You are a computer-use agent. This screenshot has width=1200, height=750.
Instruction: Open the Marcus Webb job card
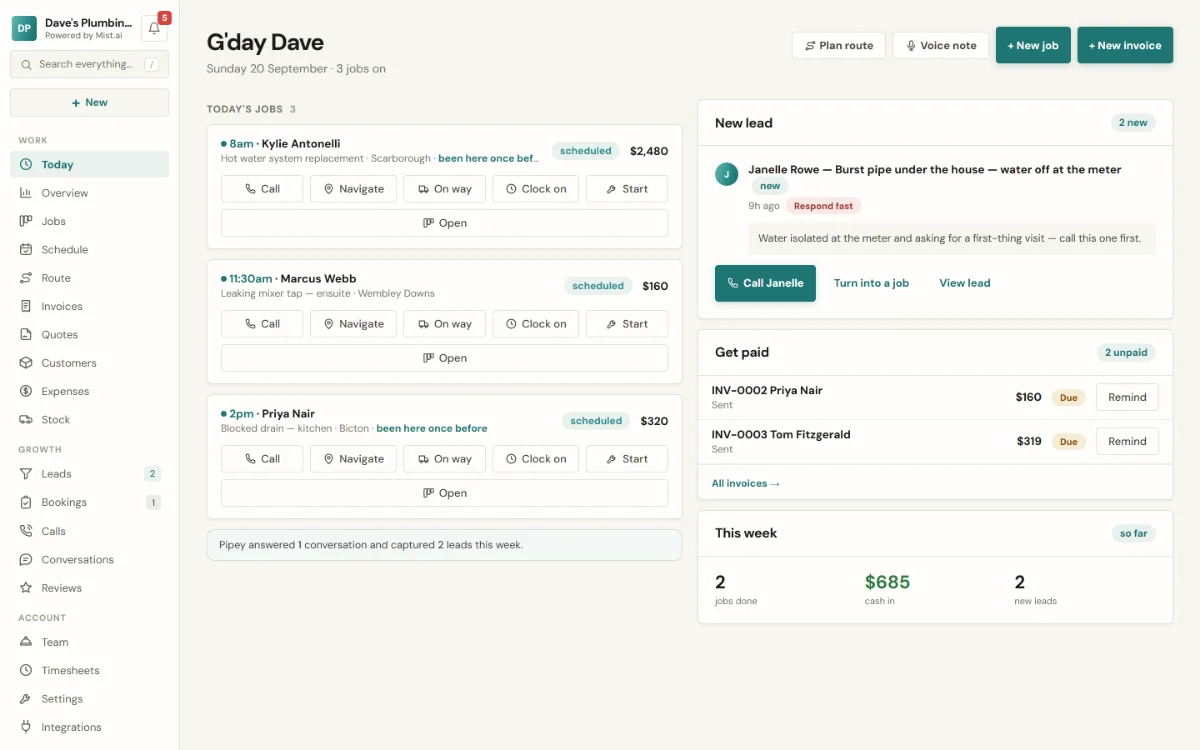(x=444, y=358)
